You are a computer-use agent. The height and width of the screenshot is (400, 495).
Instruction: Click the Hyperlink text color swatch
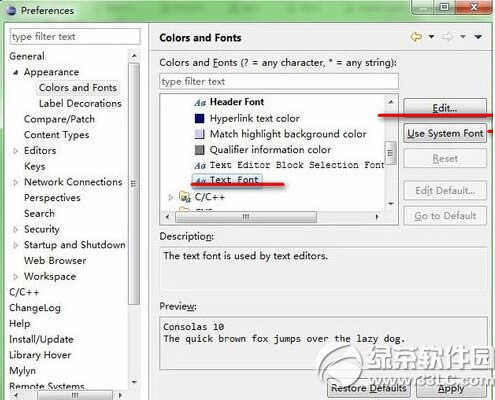point(199,118)
